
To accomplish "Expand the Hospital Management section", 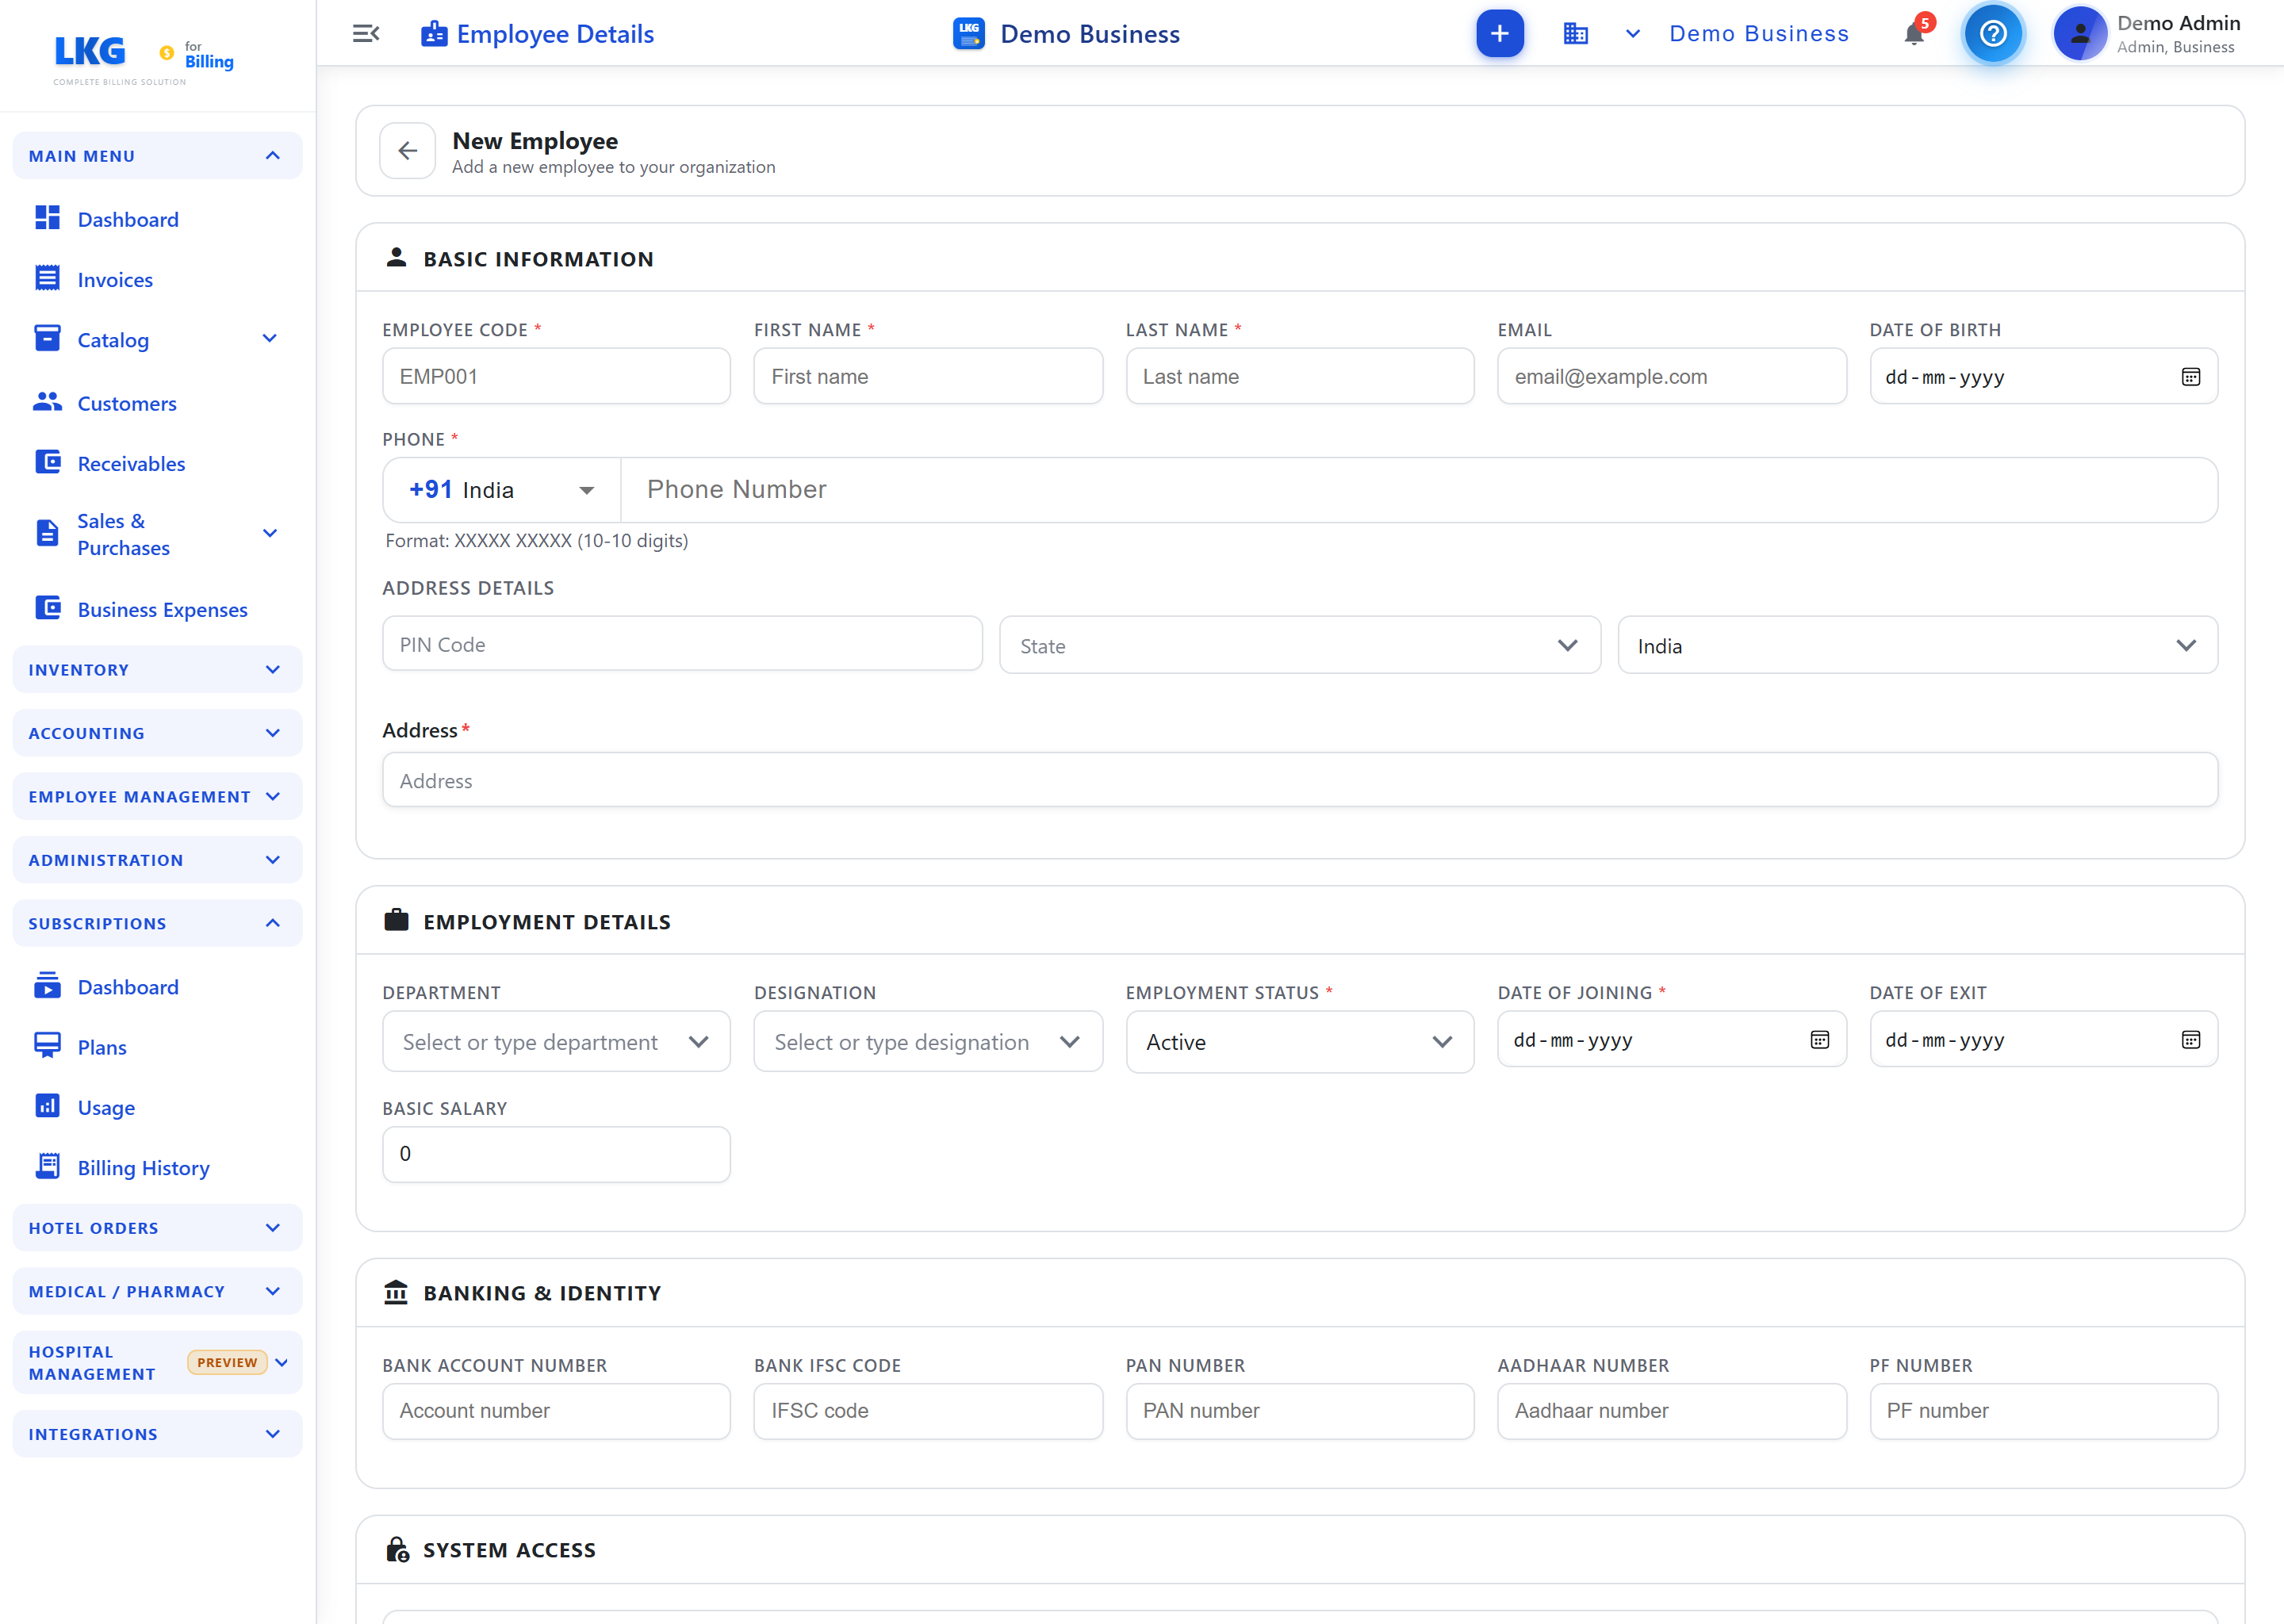I will [x=157, y=1363].
